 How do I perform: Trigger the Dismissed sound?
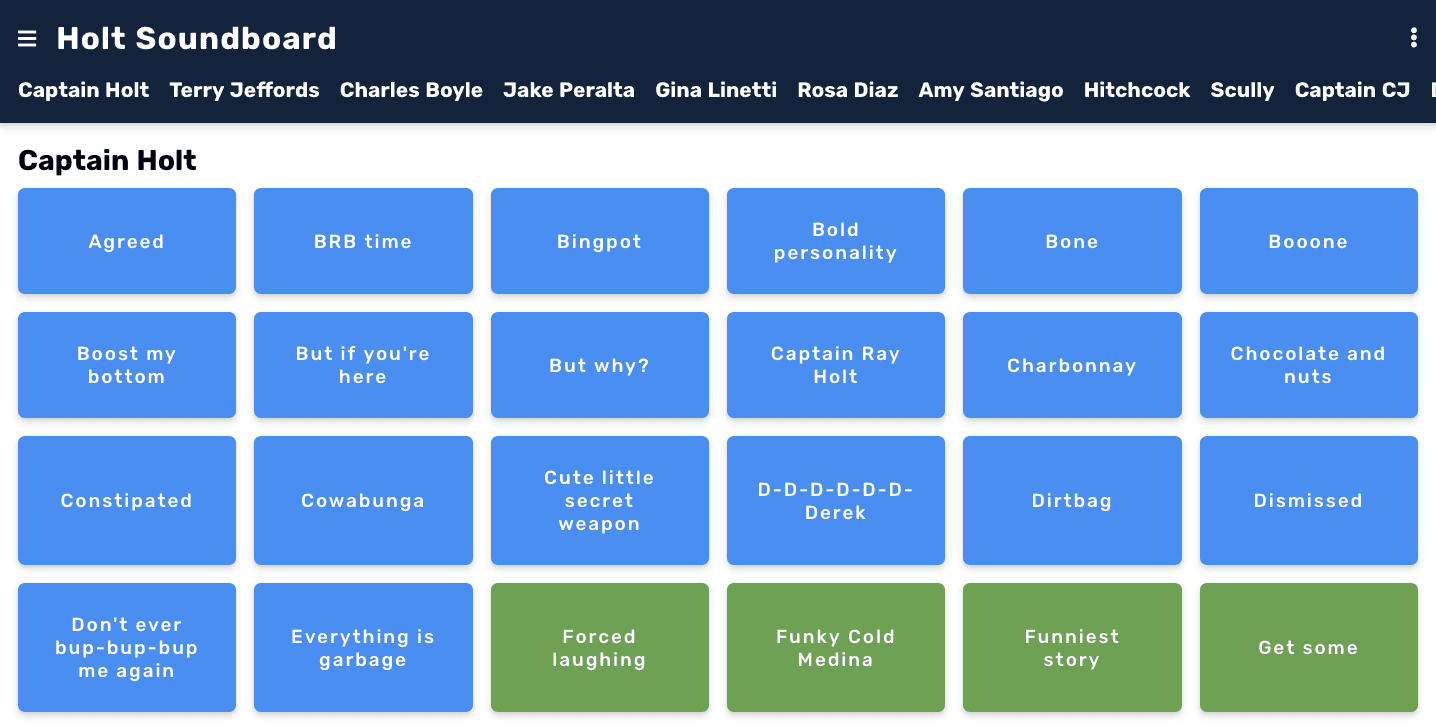[1308, 500]
